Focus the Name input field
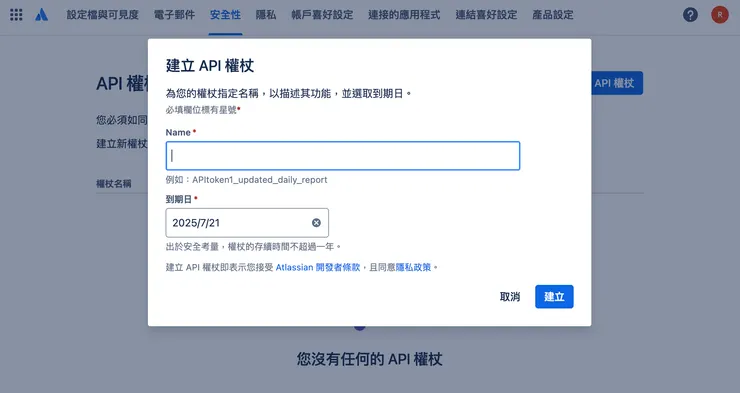The height and width of the screenshot is (393, 740). click(343, 156)
